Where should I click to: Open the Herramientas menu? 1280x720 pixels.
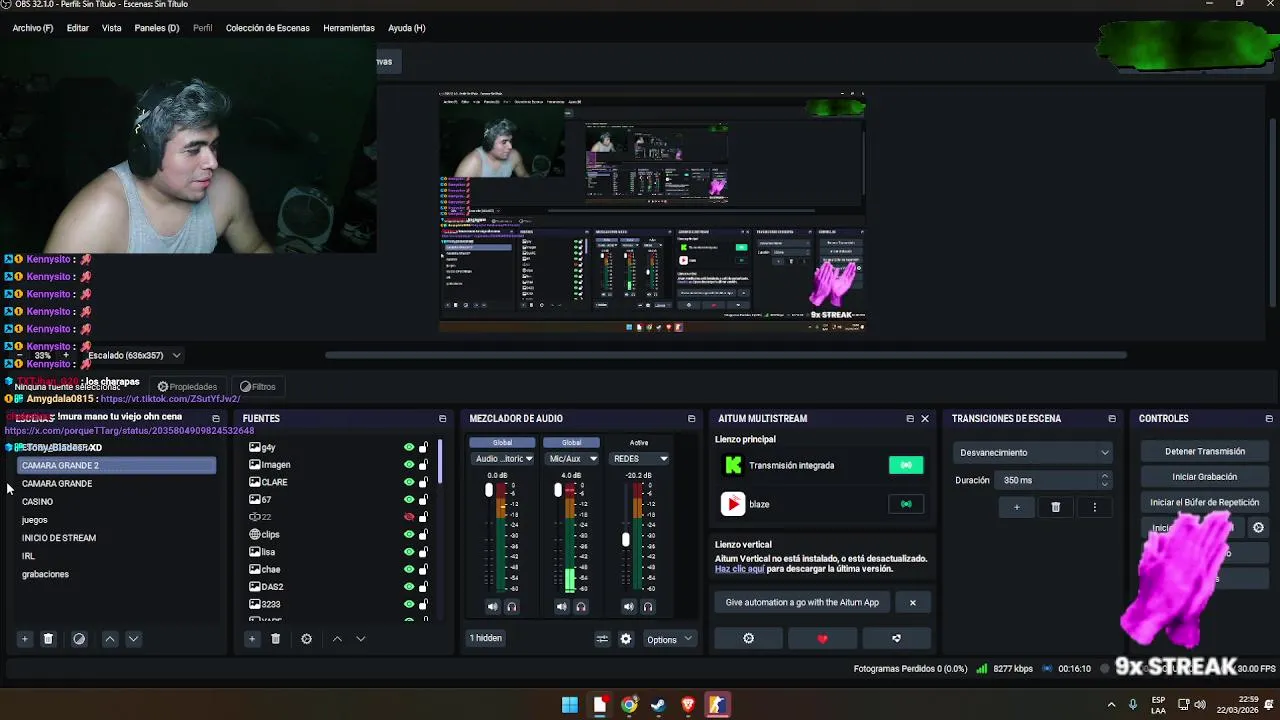[x=349, y=28]
